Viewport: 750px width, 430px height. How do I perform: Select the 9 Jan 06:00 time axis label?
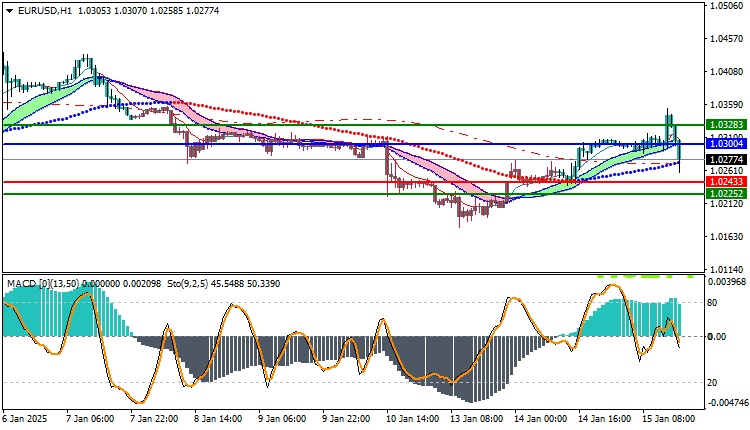coord(282,419)
